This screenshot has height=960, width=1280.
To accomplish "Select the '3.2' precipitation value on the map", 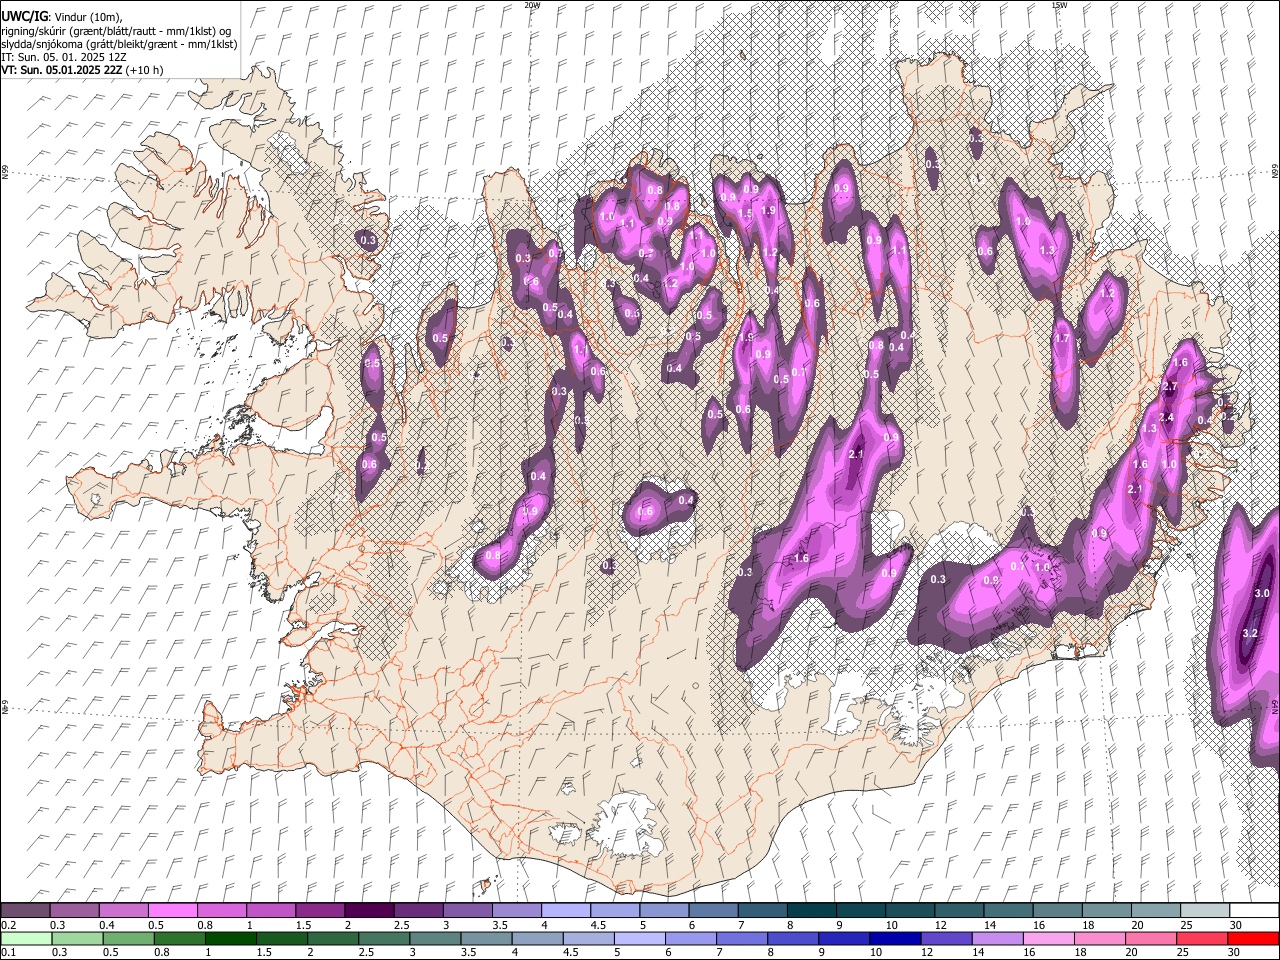I will (1250, 633).
